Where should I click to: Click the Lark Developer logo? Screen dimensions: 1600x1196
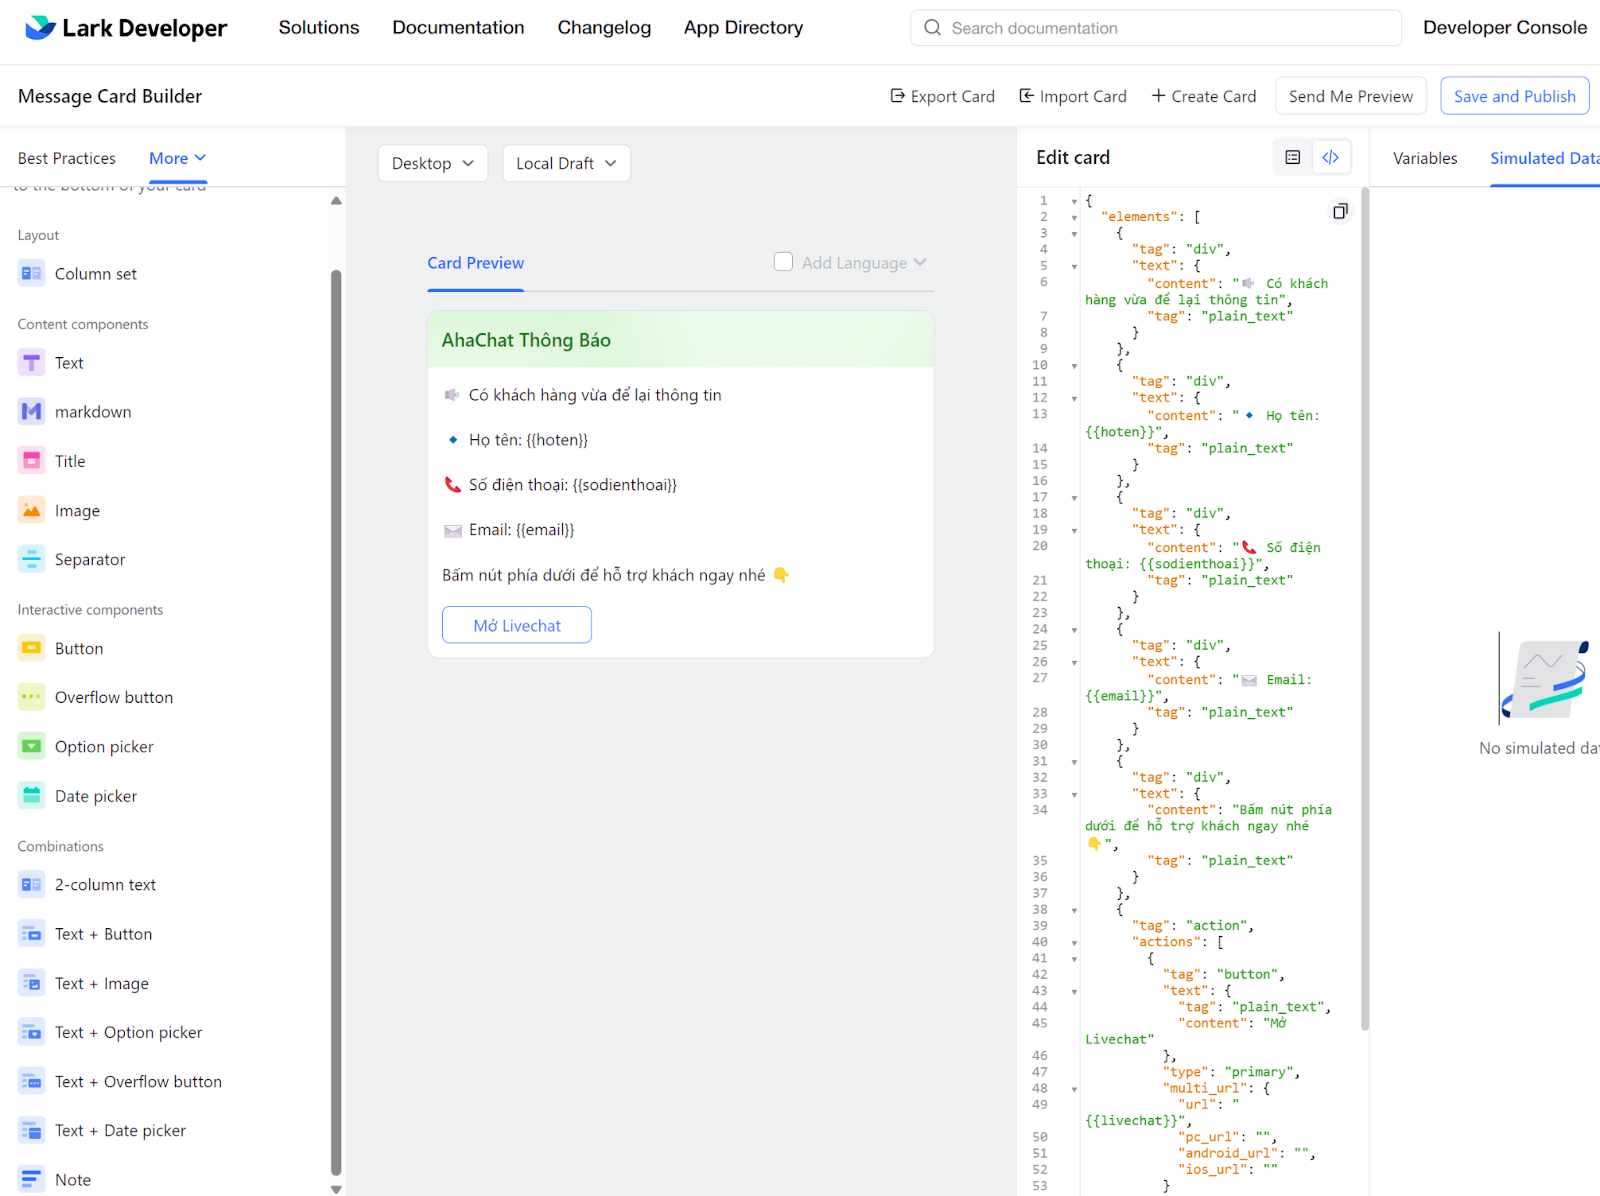pyautogui.click(x=126, y=28)
